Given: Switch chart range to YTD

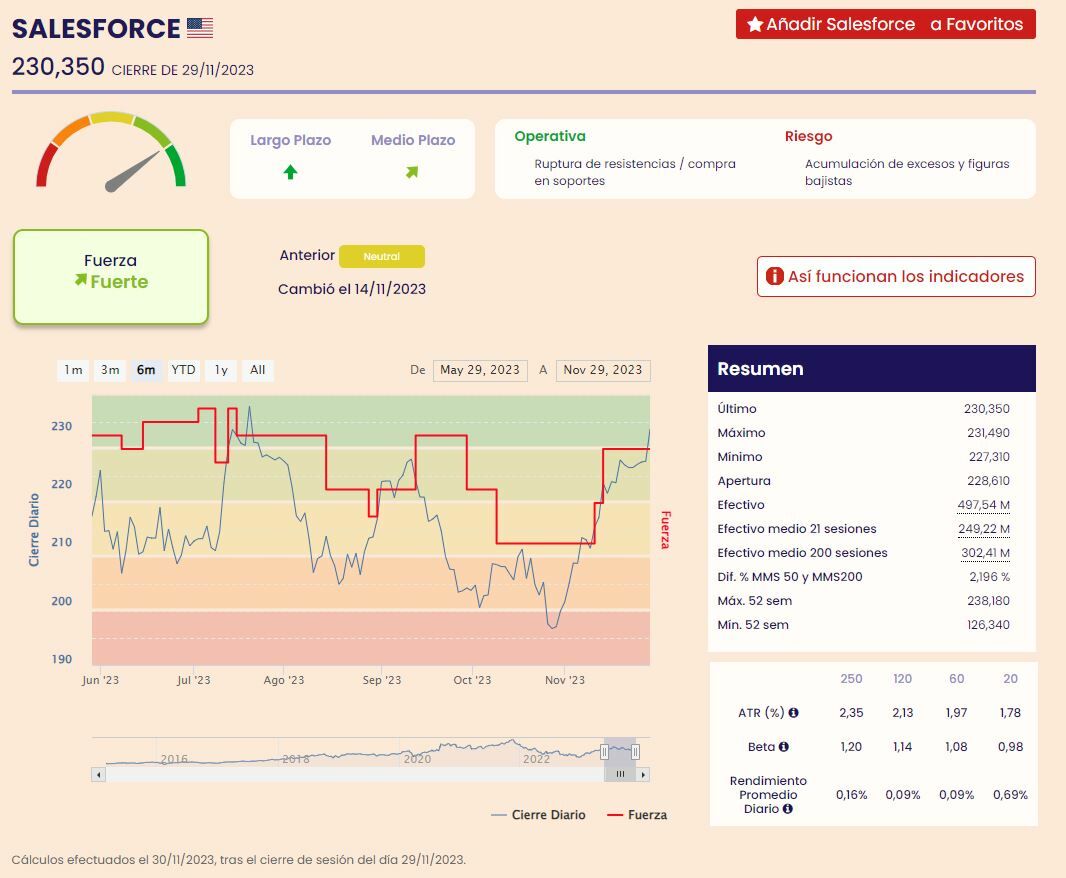Looking at the screenshot, I should tap(183, 370).
